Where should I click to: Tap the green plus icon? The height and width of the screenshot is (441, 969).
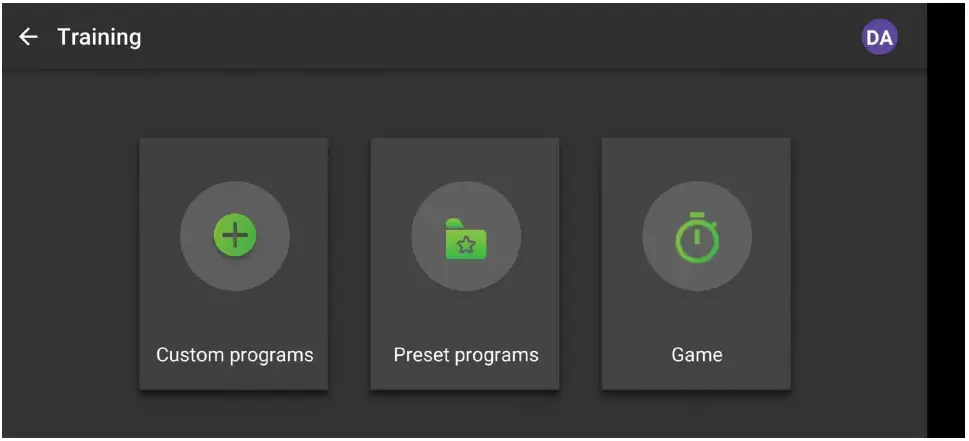point(235,235)
